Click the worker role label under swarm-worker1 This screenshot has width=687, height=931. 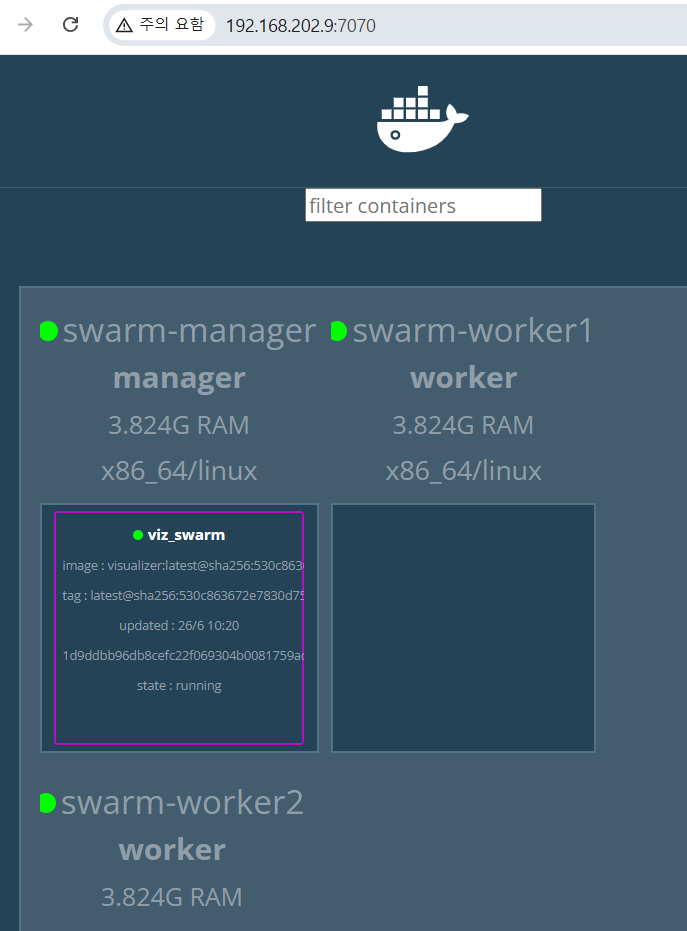pyautogui.click(x=464, y=378)
